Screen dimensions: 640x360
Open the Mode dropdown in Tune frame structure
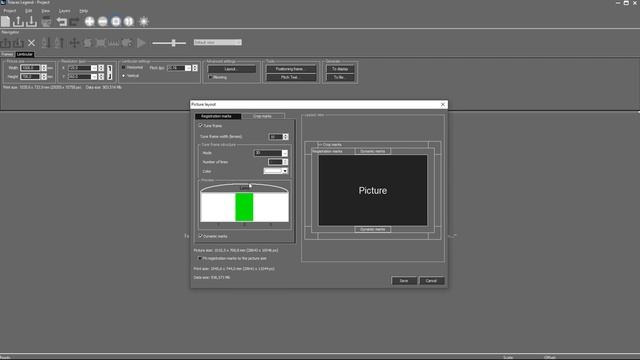[x=284, y=153]
